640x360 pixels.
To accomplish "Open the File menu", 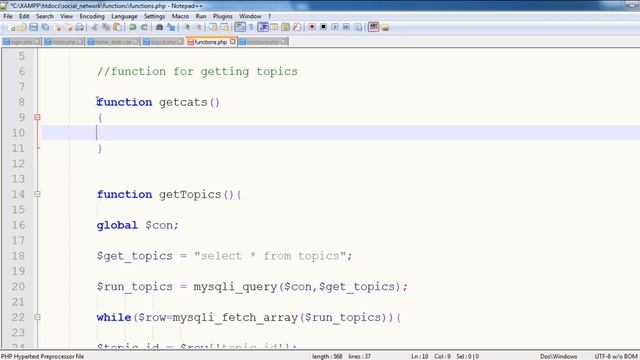I will pos(8,16).
